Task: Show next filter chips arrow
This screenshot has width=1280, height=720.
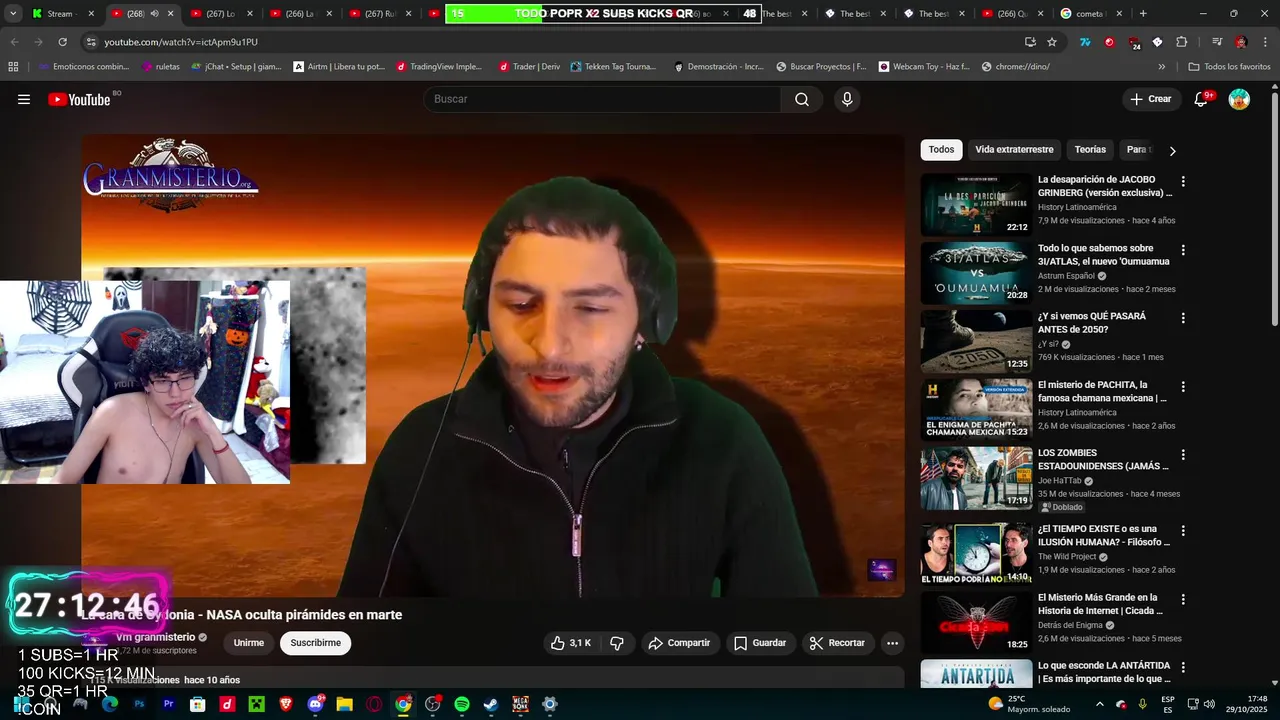Action: (1172, 150)
